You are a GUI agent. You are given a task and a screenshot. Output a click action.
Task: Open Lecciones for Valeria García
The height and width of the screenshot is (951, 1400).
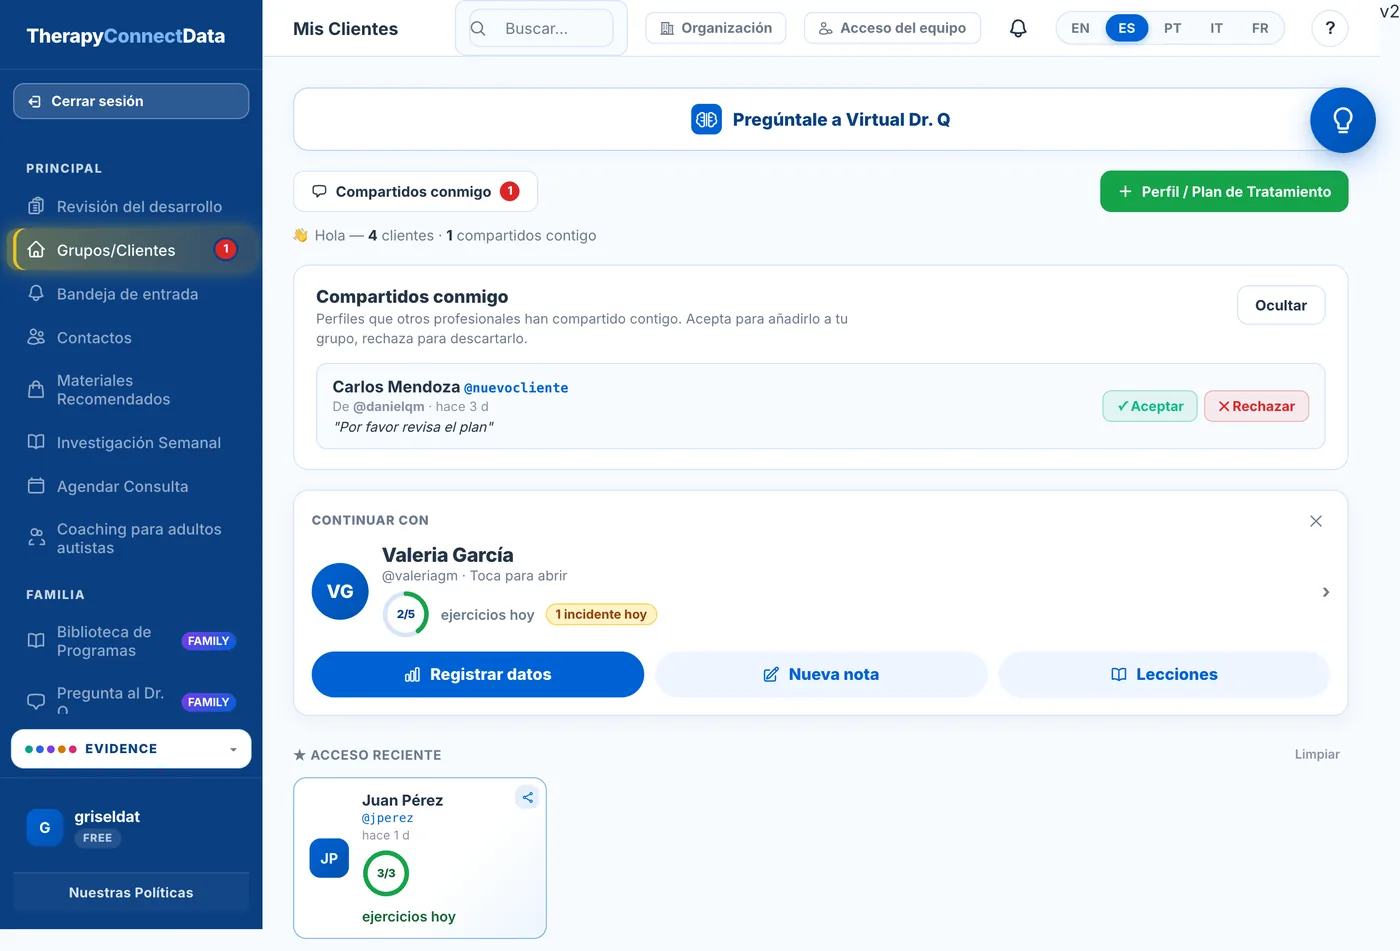pyautogui.click(x=1164, y=674)
